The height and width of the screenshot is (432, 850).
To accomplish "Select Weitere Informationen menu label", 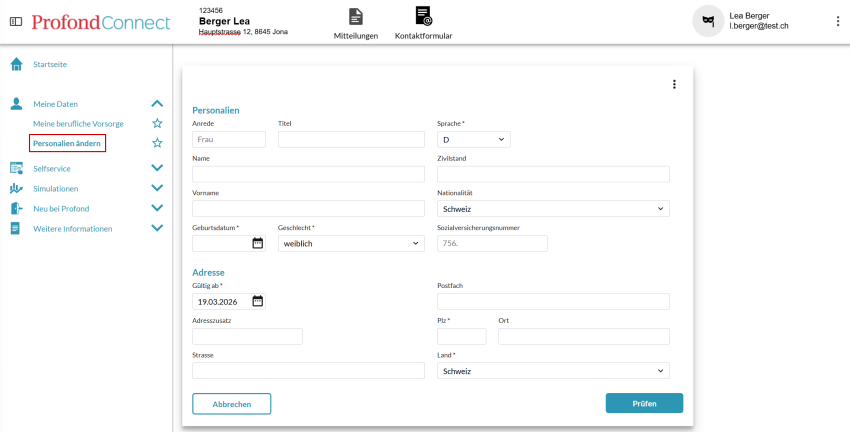I will click(73, 229).
